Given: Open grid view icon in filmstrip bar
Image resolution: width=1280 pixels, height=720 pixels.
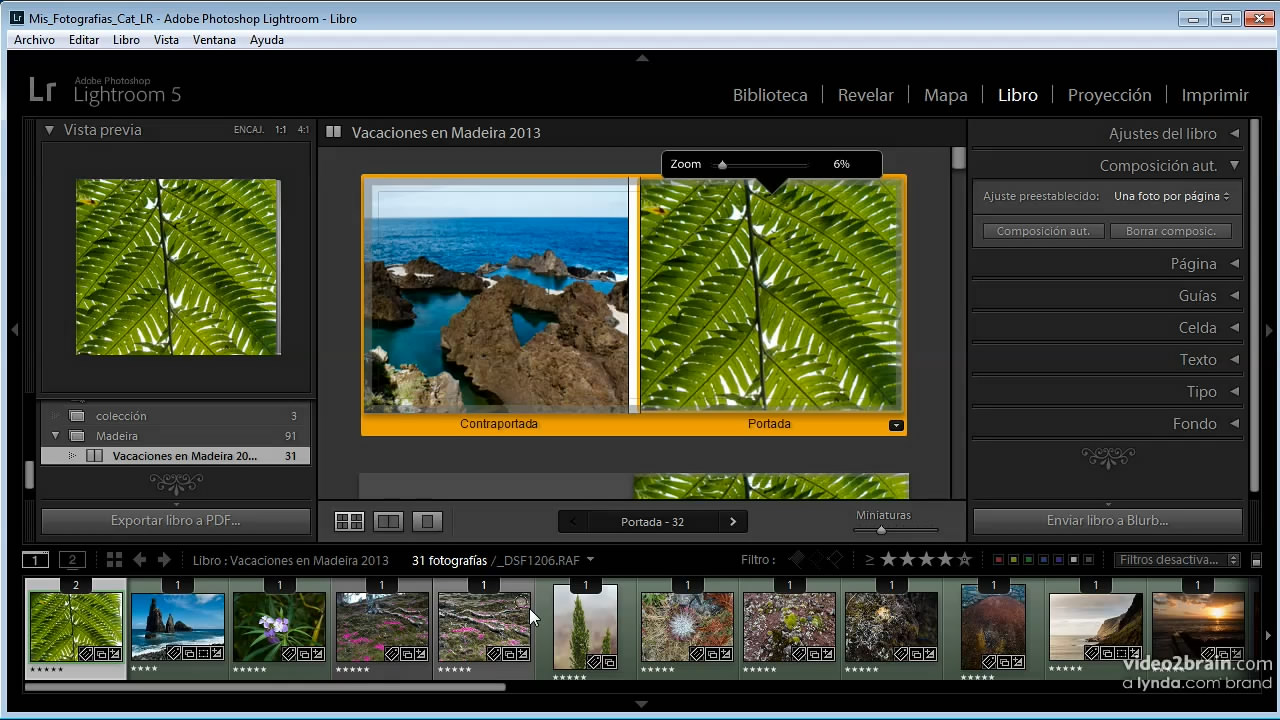Looking at the screenshot, I should (114, 560).
